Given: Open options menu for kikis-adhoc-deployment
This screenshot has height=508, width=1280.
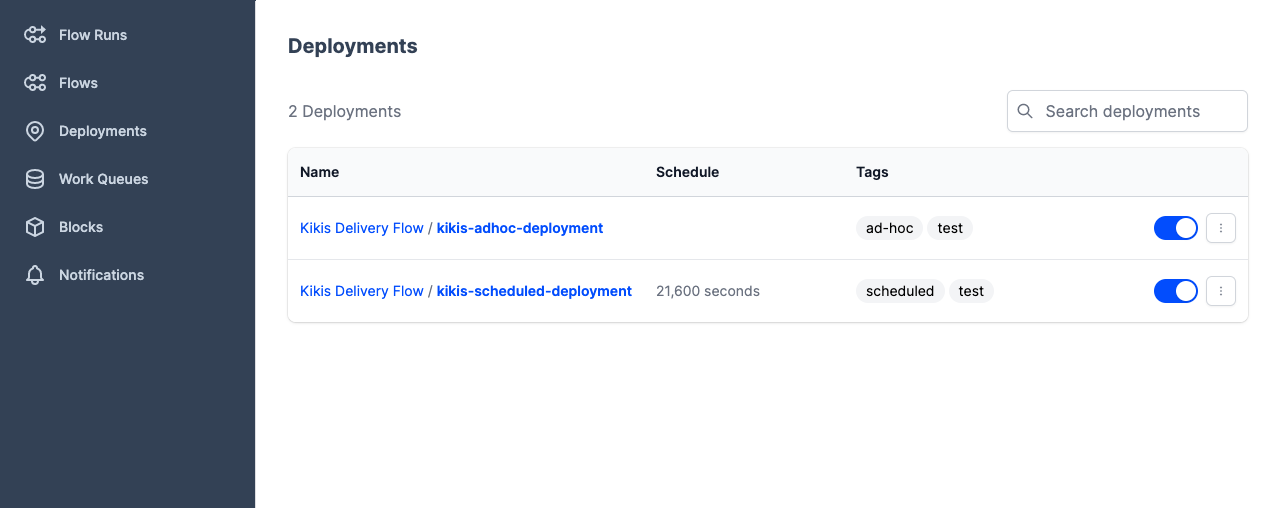Looking at the screenshot, I should (1221, 228).
